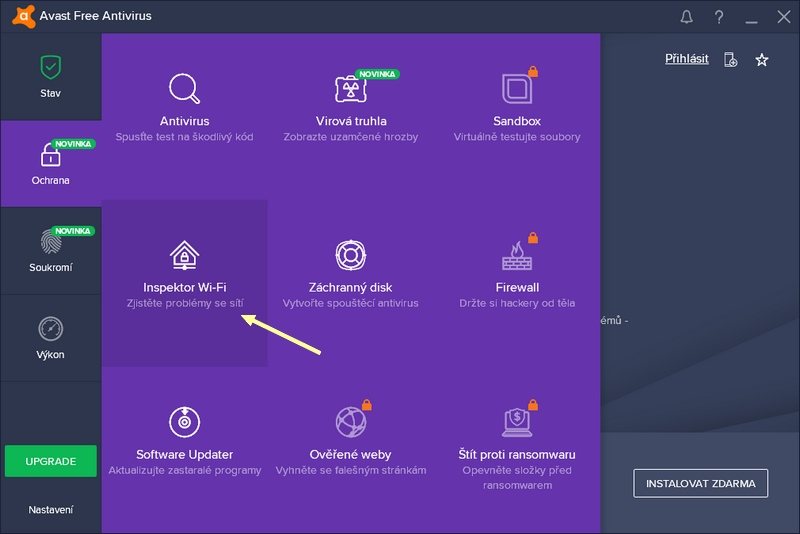Click the 'Antivirus' tile title
The image size is (800, 534).
184,121
